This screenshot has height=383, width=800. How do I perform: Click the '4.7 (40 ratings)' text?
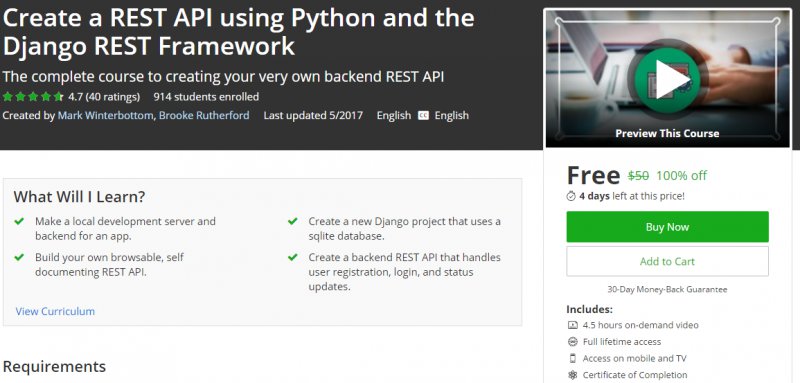click(104, 96)
